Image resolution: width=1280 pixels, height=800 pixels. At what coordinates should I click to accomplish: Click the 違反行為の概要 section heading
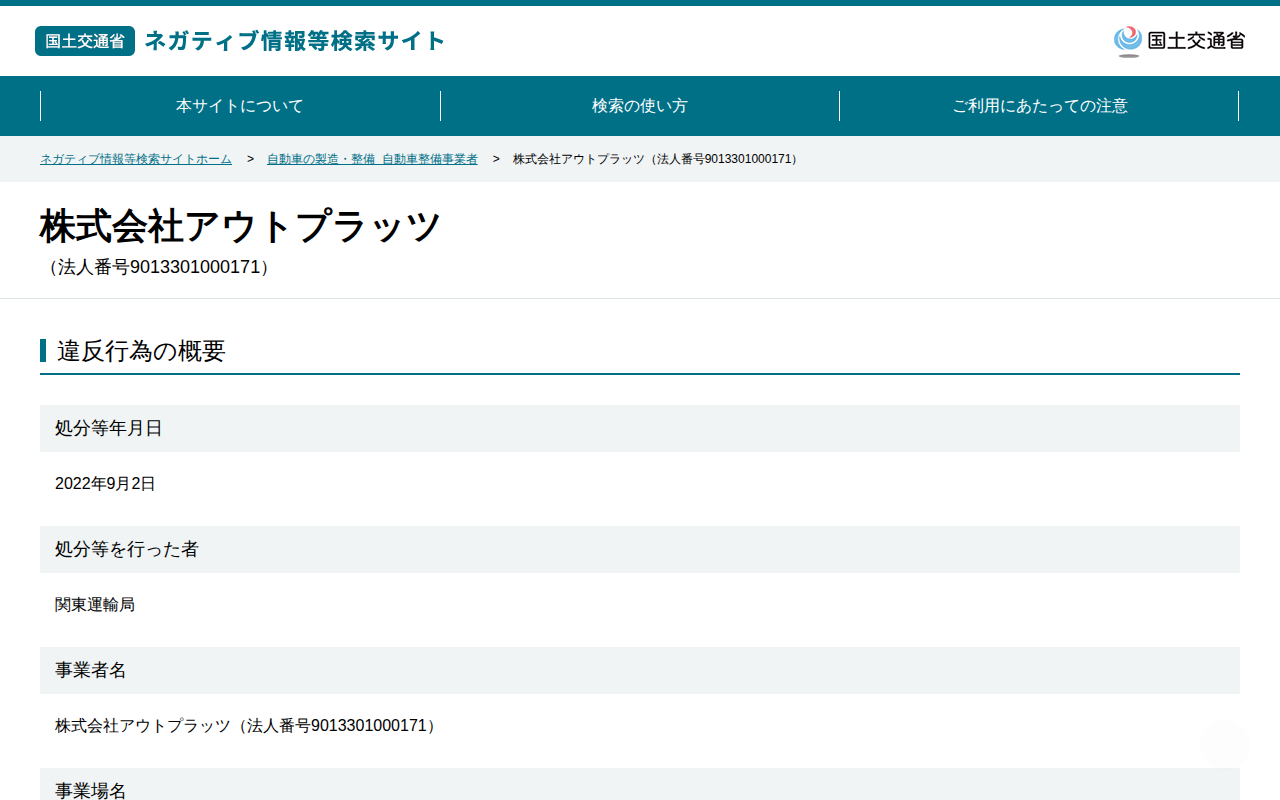tap(141, 351)
